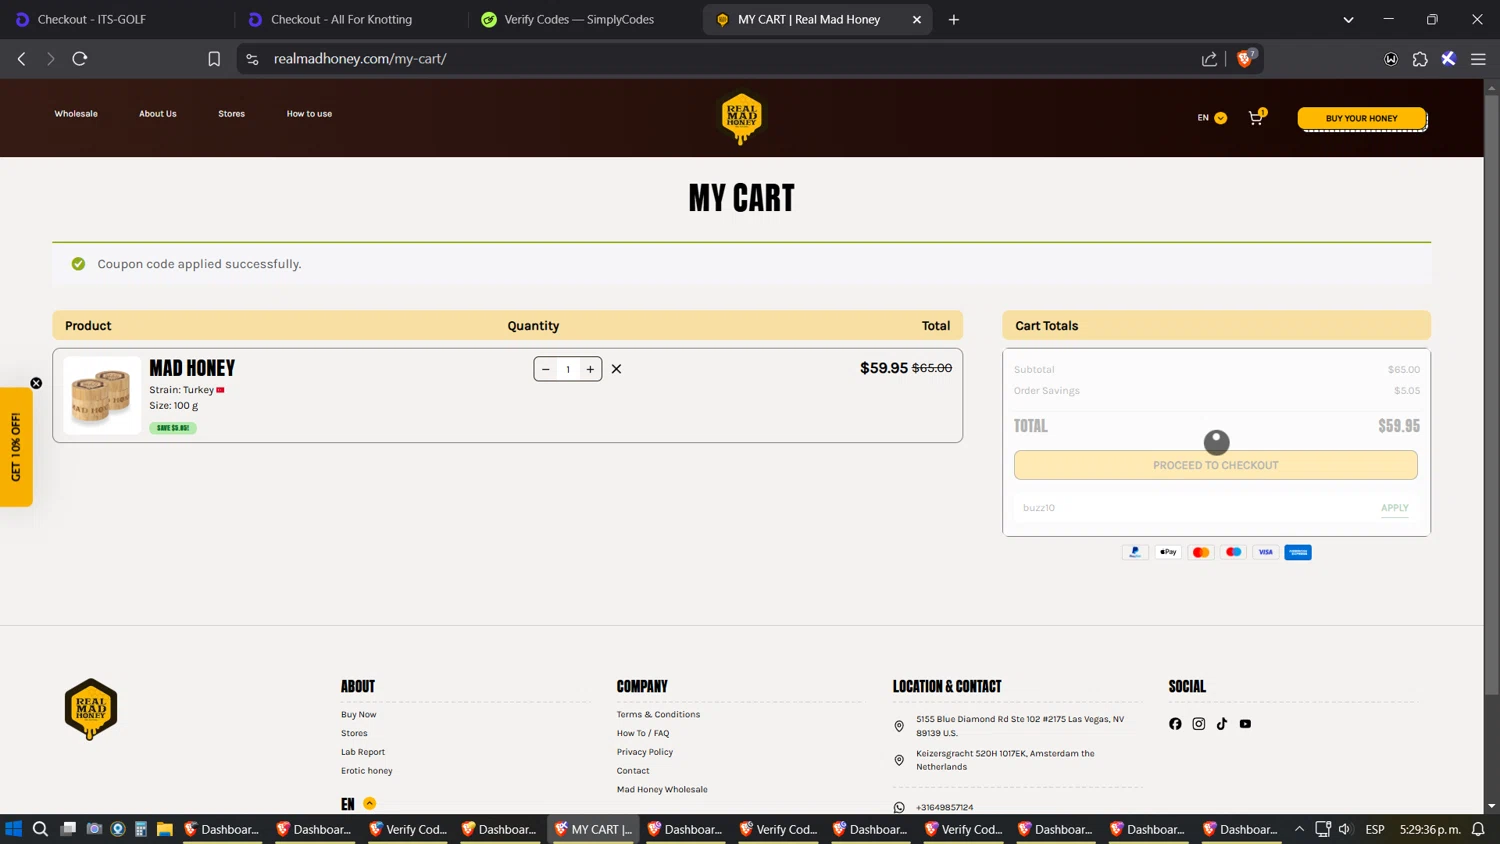Open the Facebook social icon
This screenshot has height=844, width=1500.
(x=1175, y=724)
